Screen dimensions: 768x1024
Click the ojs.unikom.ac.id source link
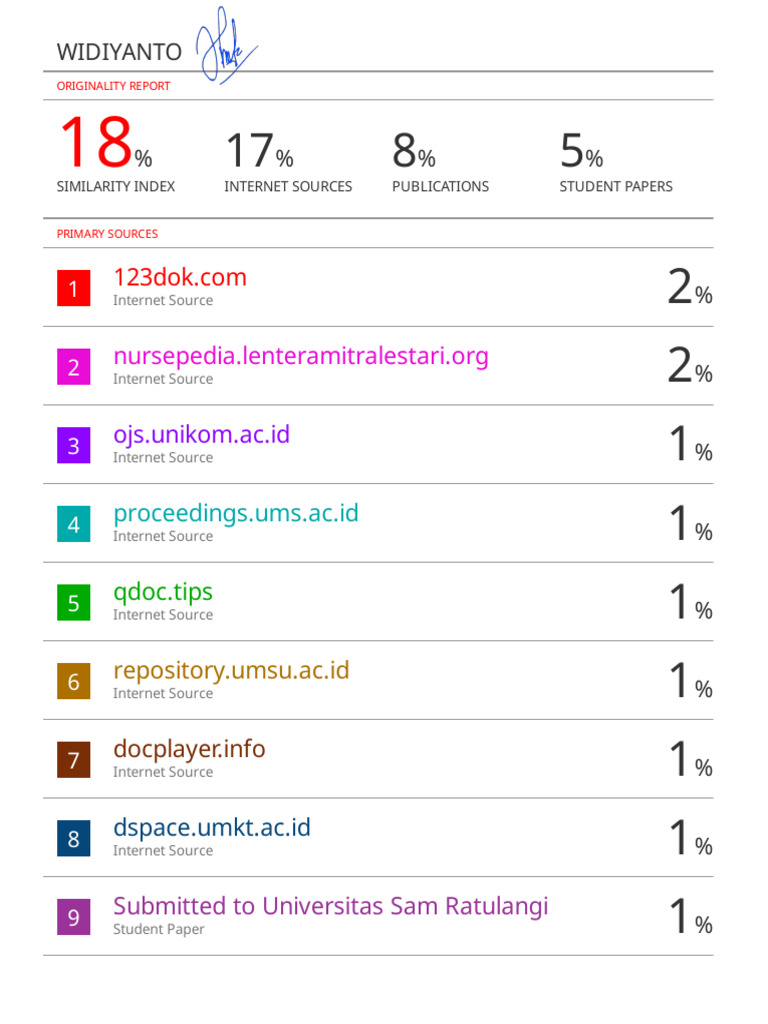pos(201,435)
